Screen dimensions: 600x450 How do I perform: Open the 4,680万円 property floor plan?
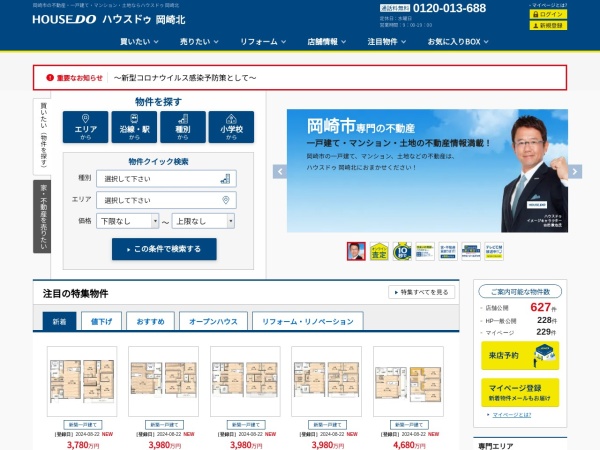click(408, 381)
